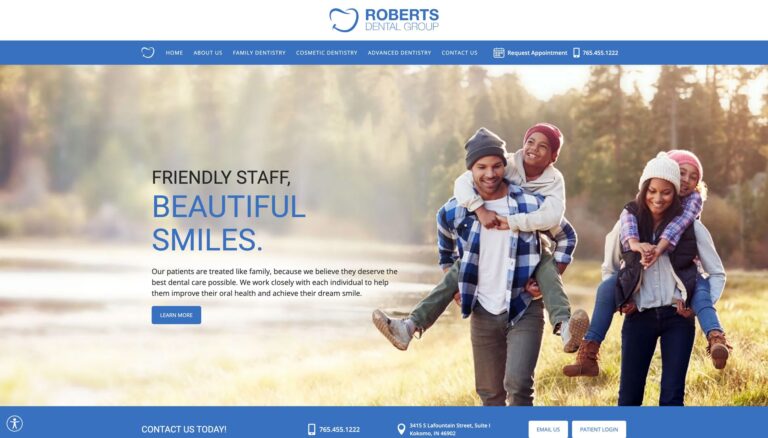Click the Request Appointment link
This screenshot has height=438, width=768.
[x=537, y=53]
